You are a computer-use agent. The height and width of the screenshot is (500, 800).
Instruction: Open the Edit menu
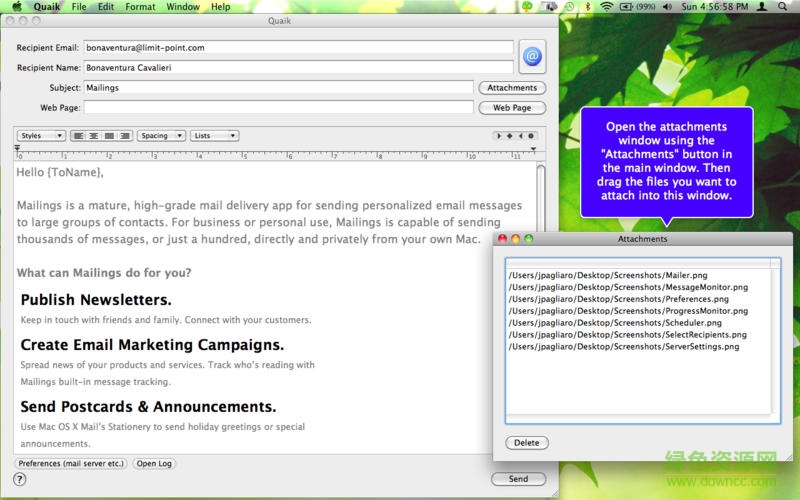point(105,6)
